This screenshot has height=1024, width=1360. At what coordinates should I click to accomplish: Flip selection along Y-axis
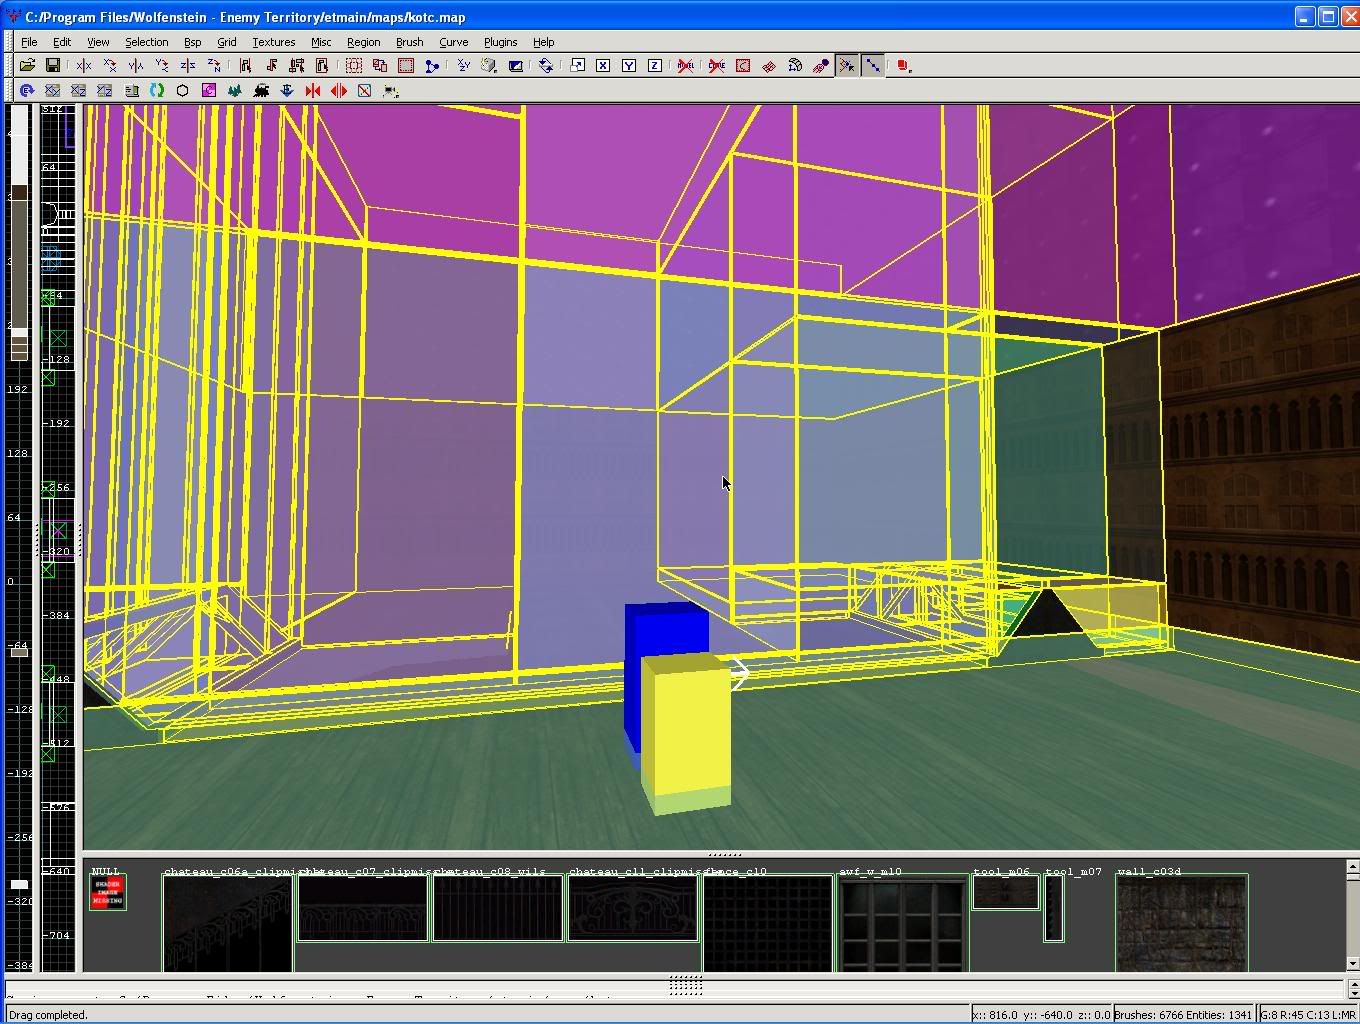[x=136, y=66]
